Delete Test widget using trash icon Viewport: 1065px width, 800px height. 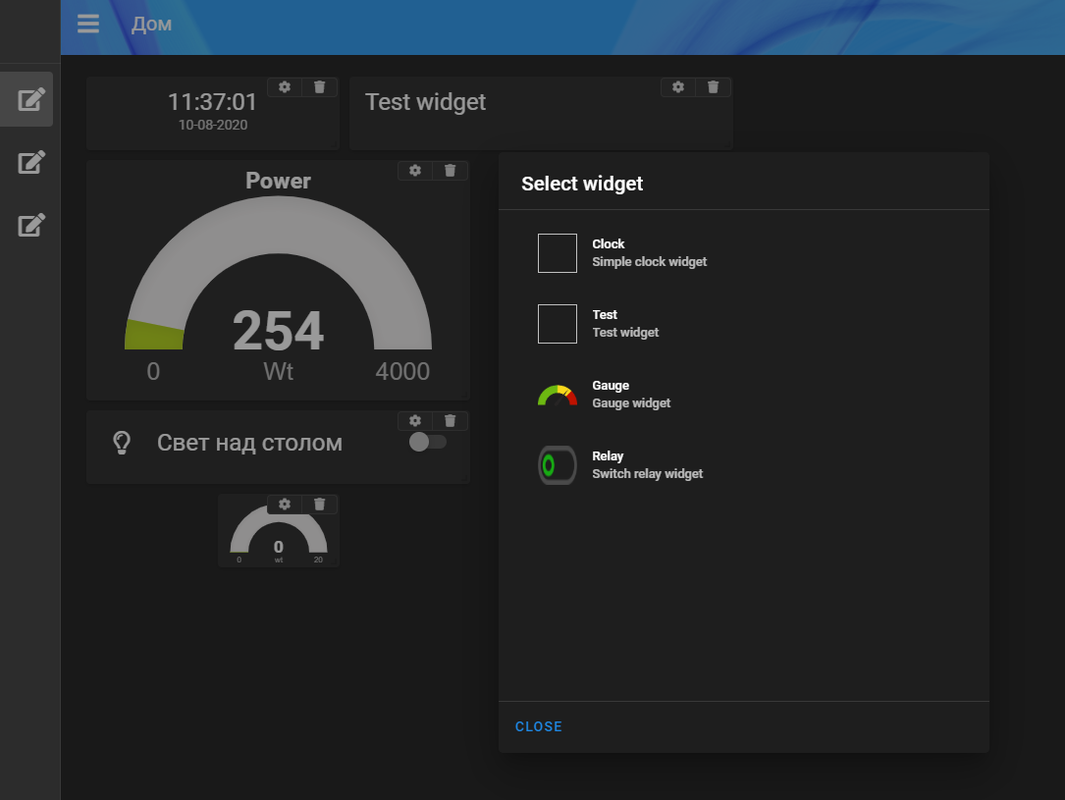coord(712,87)
